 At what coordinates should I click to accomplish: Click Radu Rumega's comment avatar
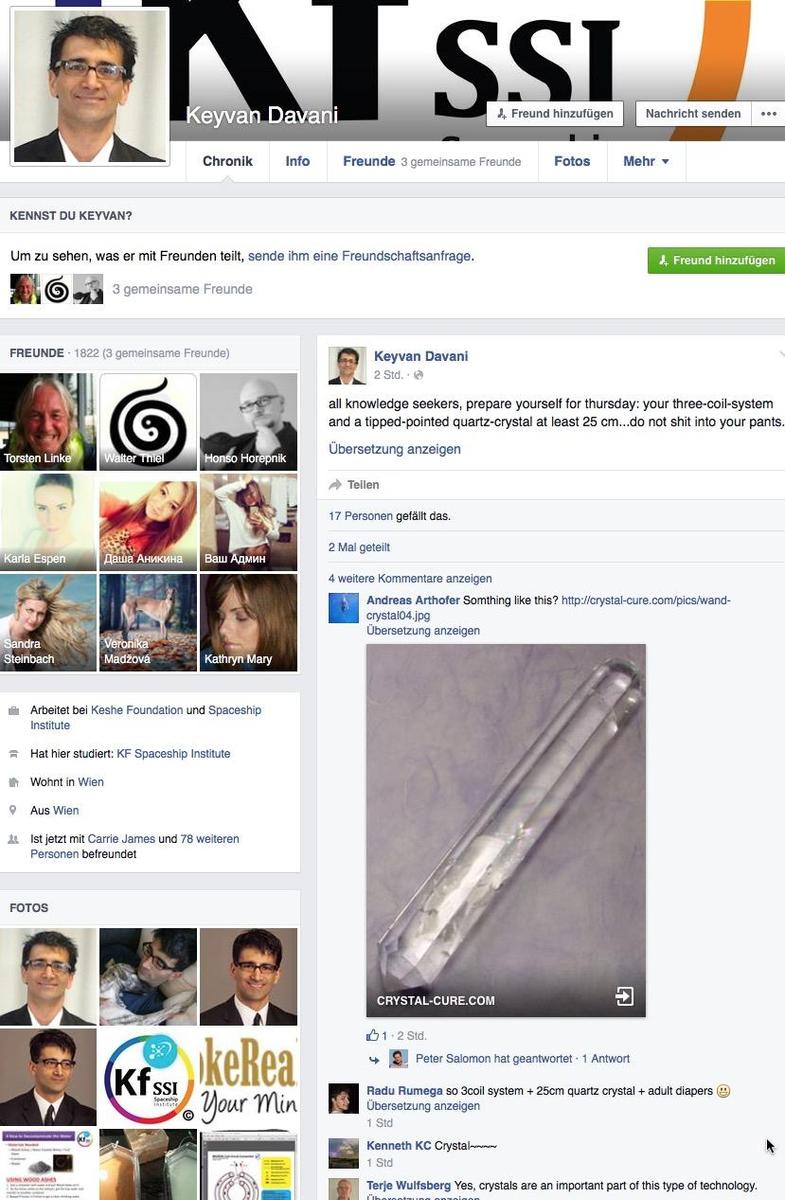point(344,1099)
